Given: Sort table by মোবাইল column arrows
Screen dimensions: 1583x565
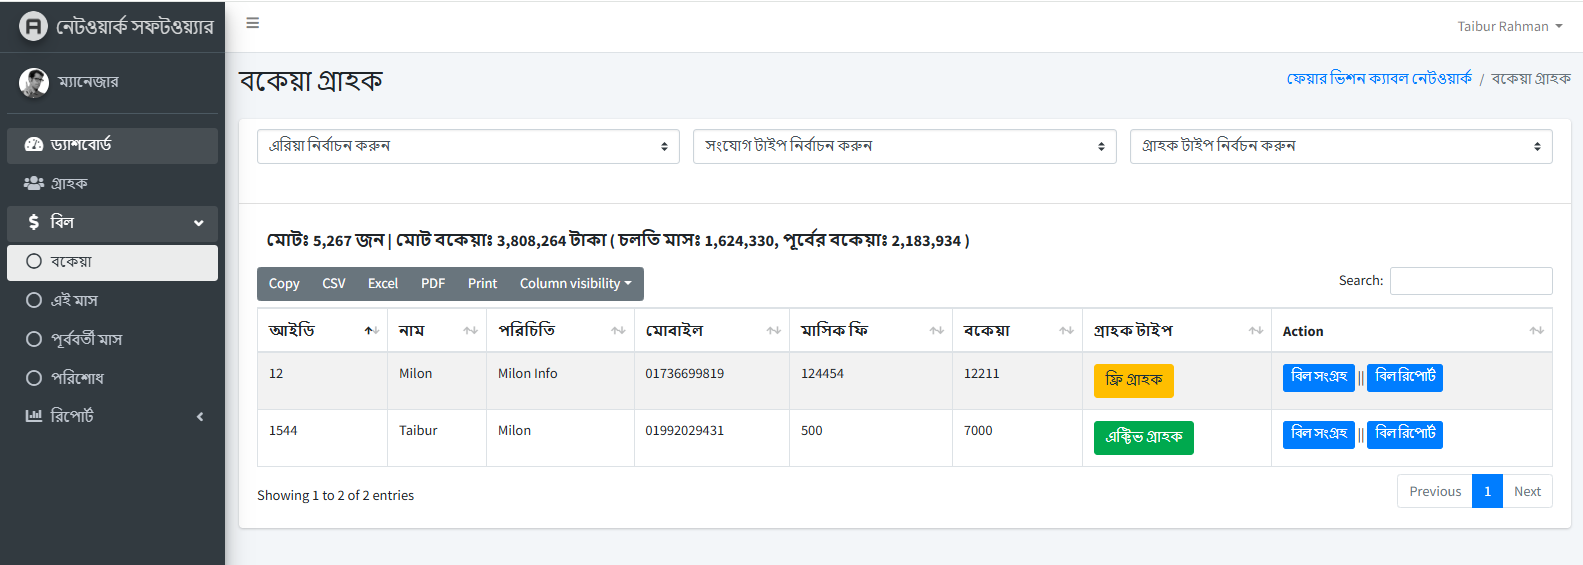Looking at the screenshot, I should coord(773,331).
